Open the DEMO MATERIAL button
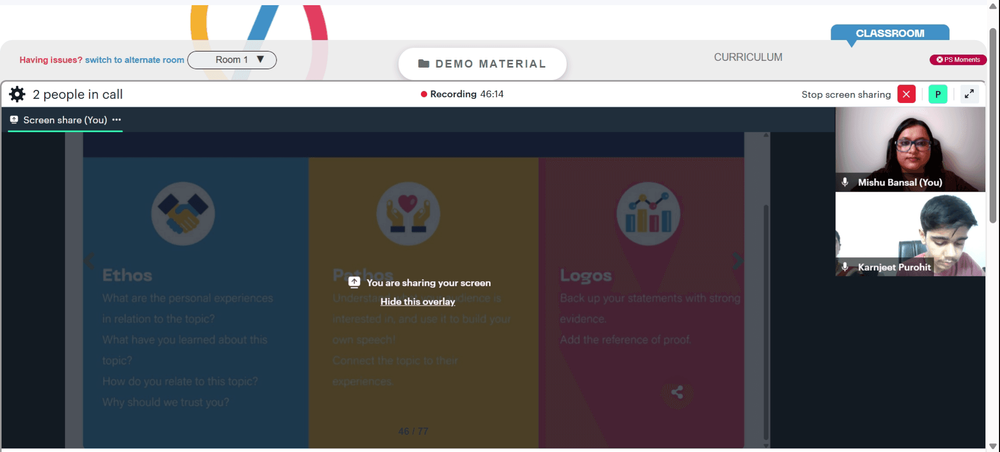 point(482,64)
